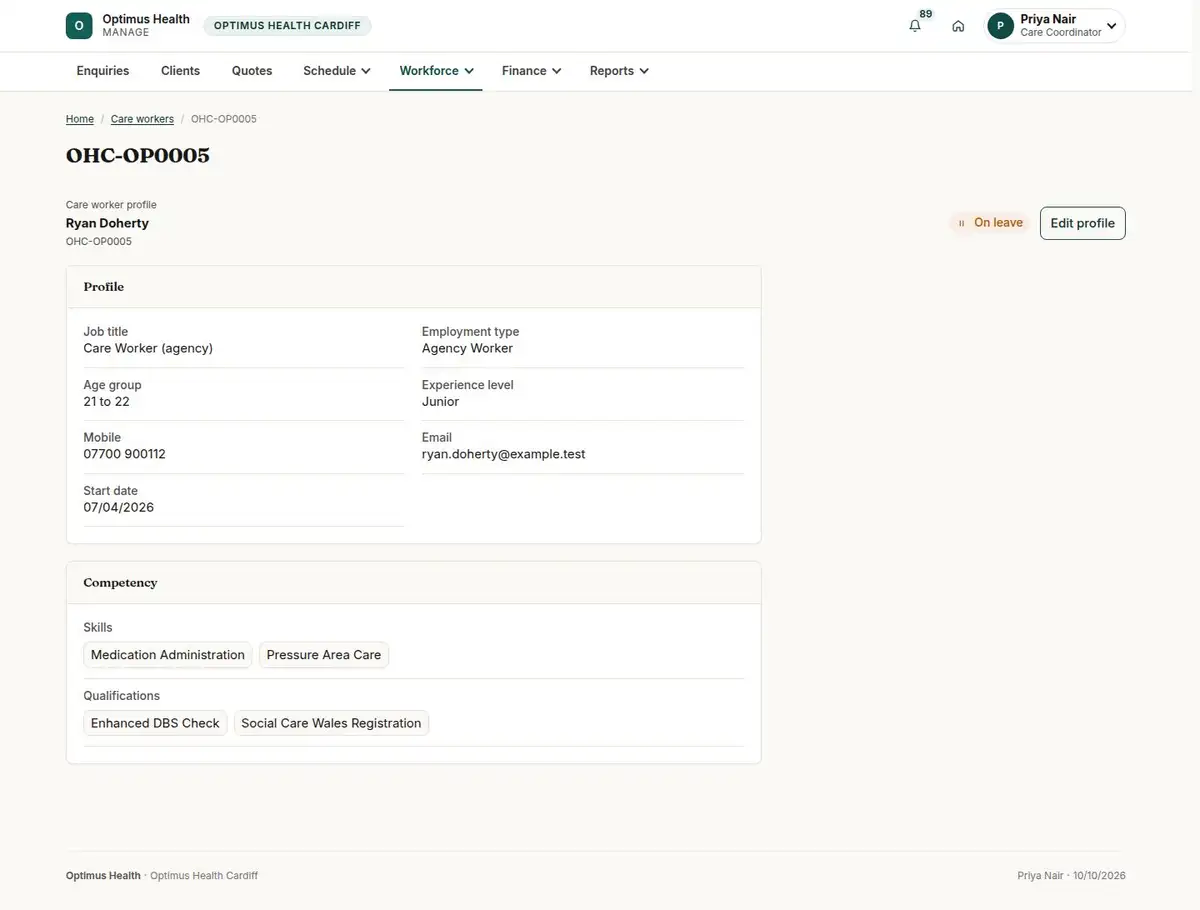The height and width of the screenshot is (910, 1200).
Task: Click the OHC-OP0005 breadcrumb text
Action: pyautogui.click(x=224, y=119)
